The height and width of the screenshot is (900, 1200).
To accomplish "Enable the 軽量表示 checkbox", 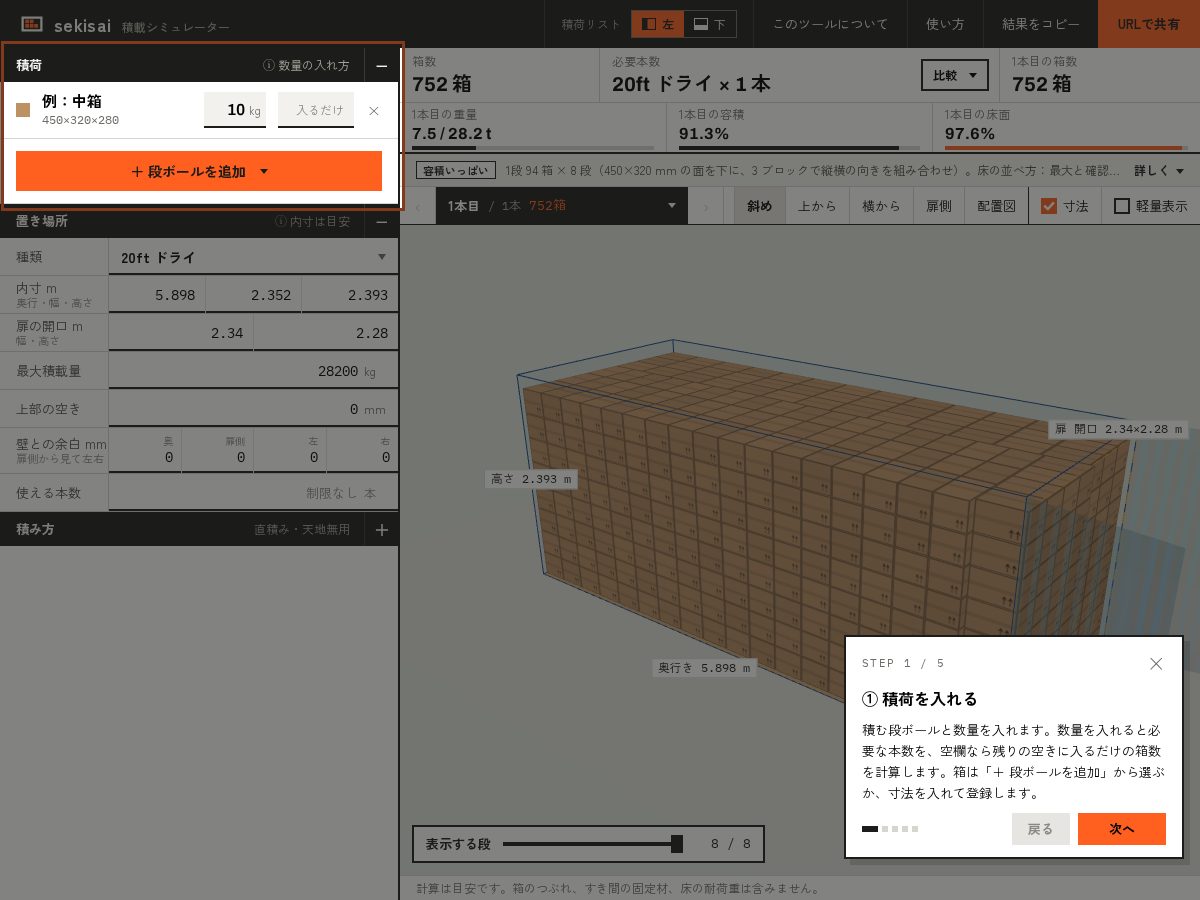I will click(x=1122, y=206).
